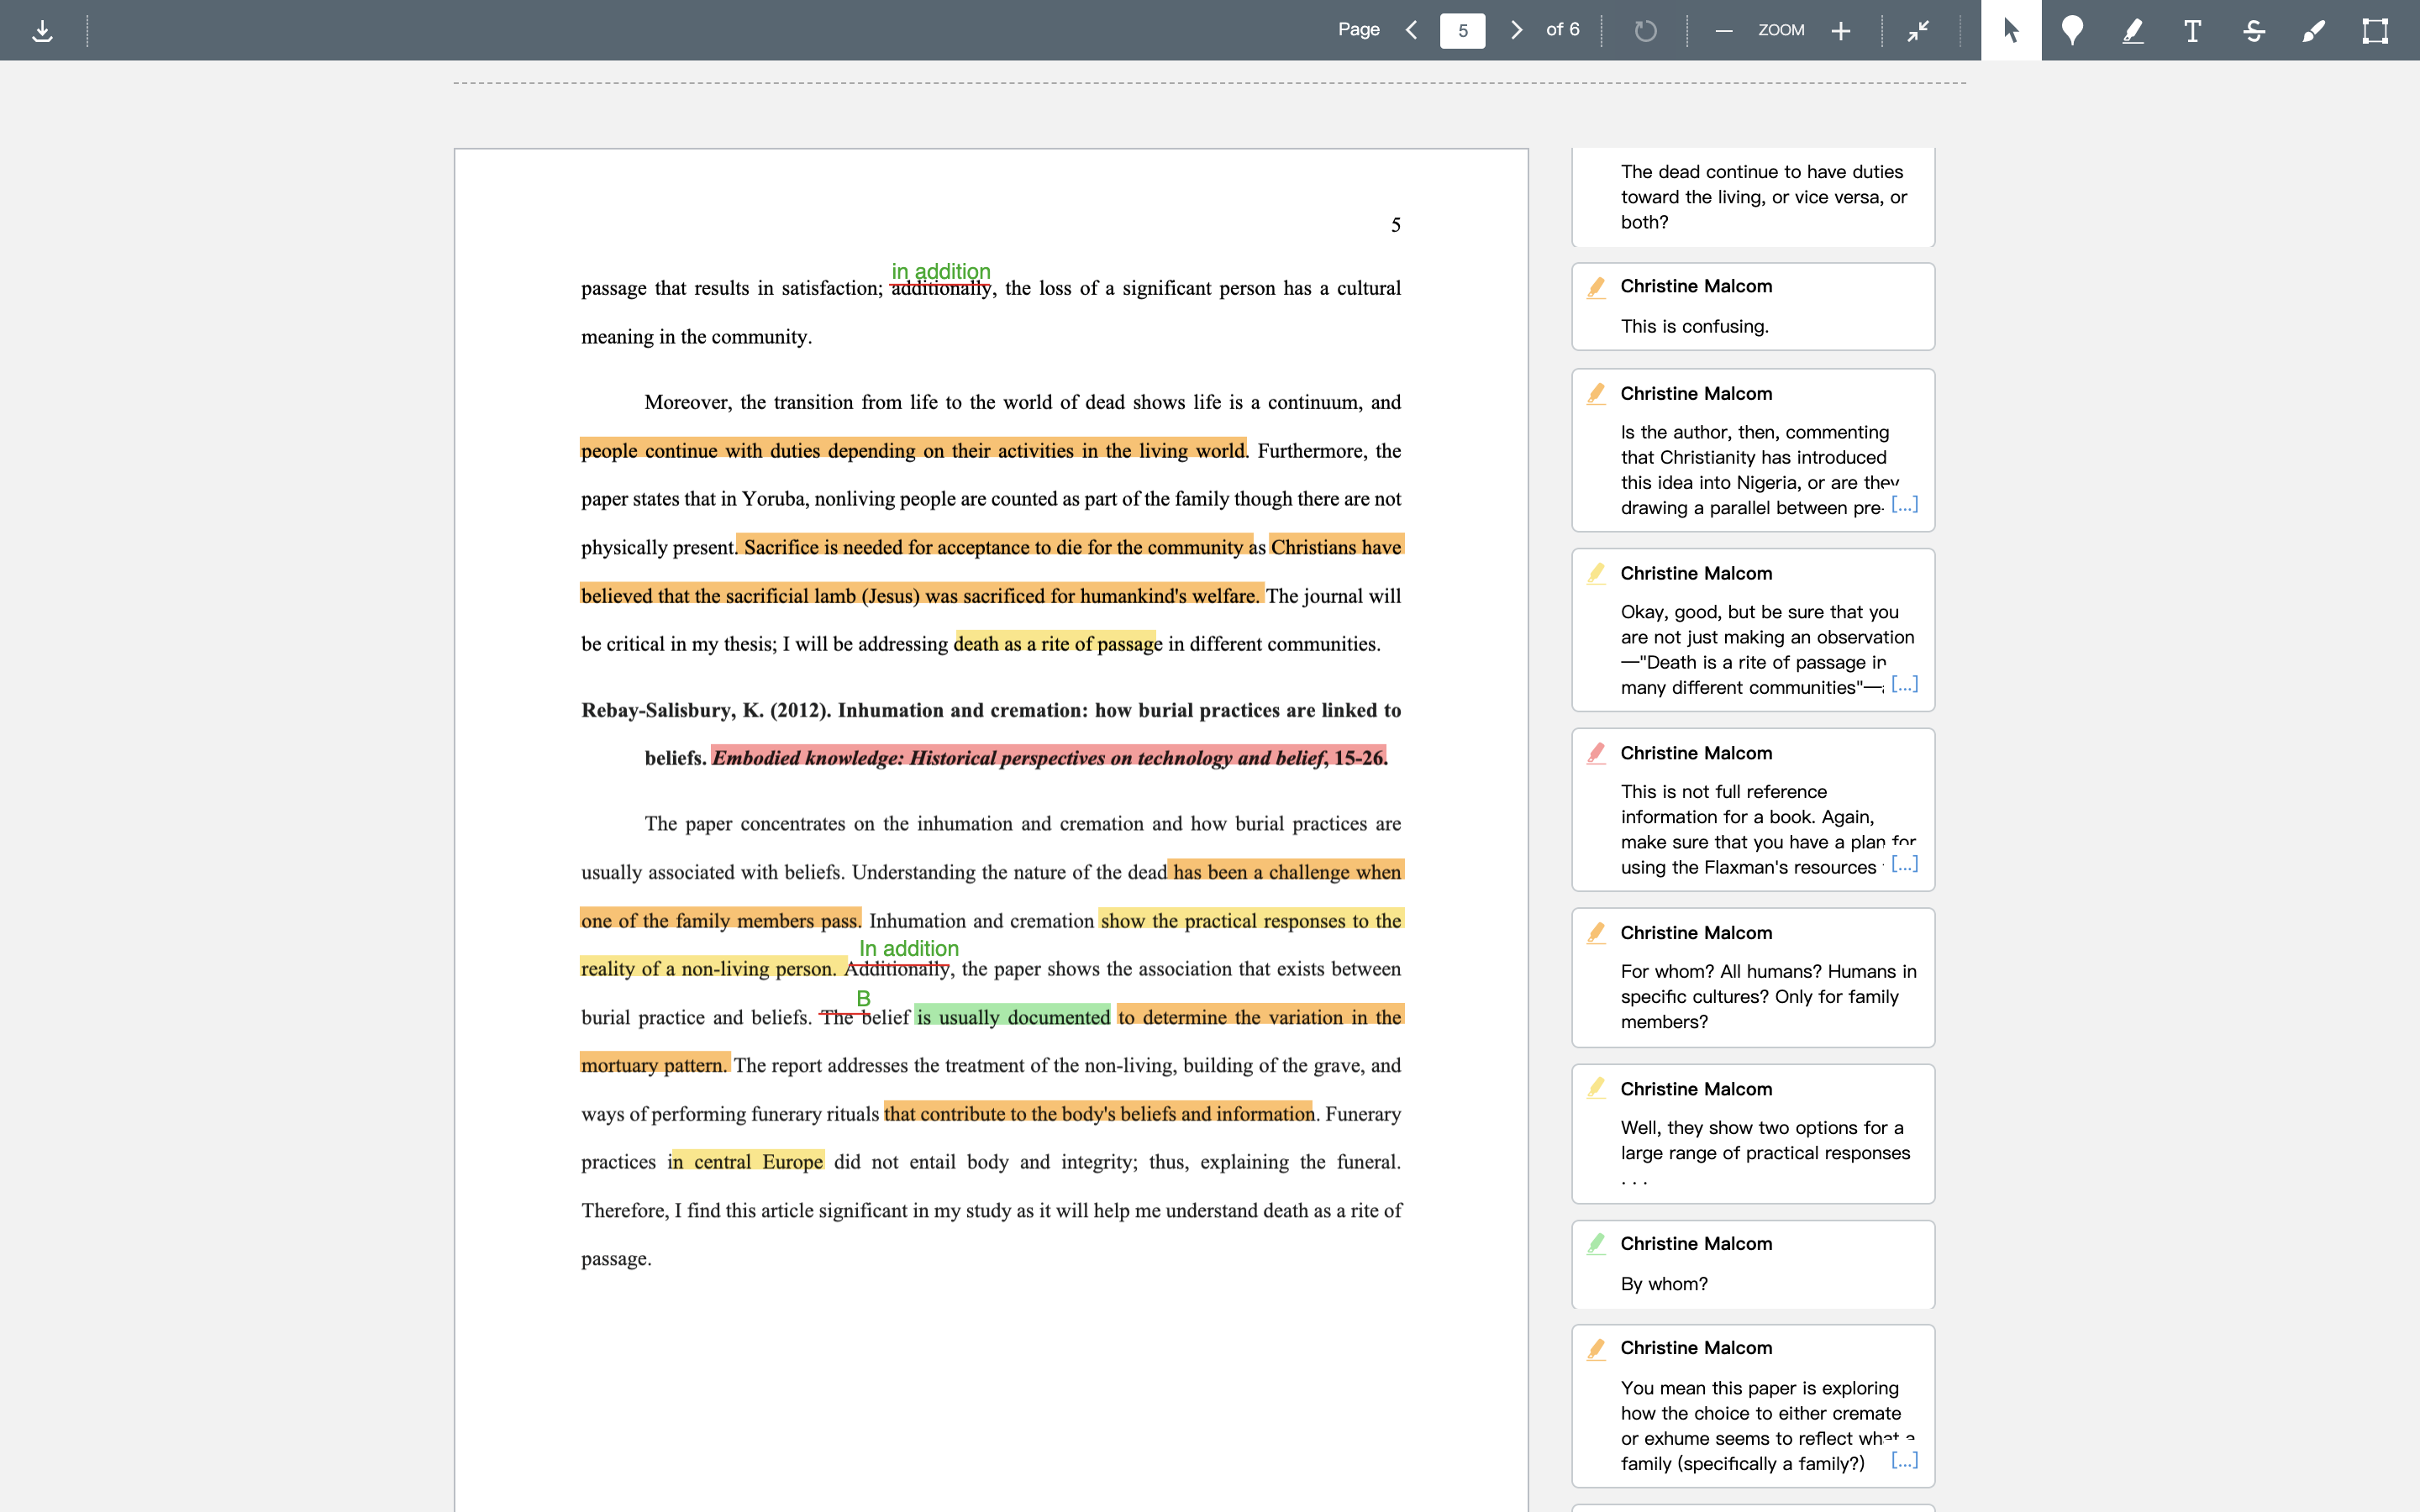Expand the 'Okay, good, but be sure' comment
This screenshot has height=1512, width=2420.
coord(1904,685)
